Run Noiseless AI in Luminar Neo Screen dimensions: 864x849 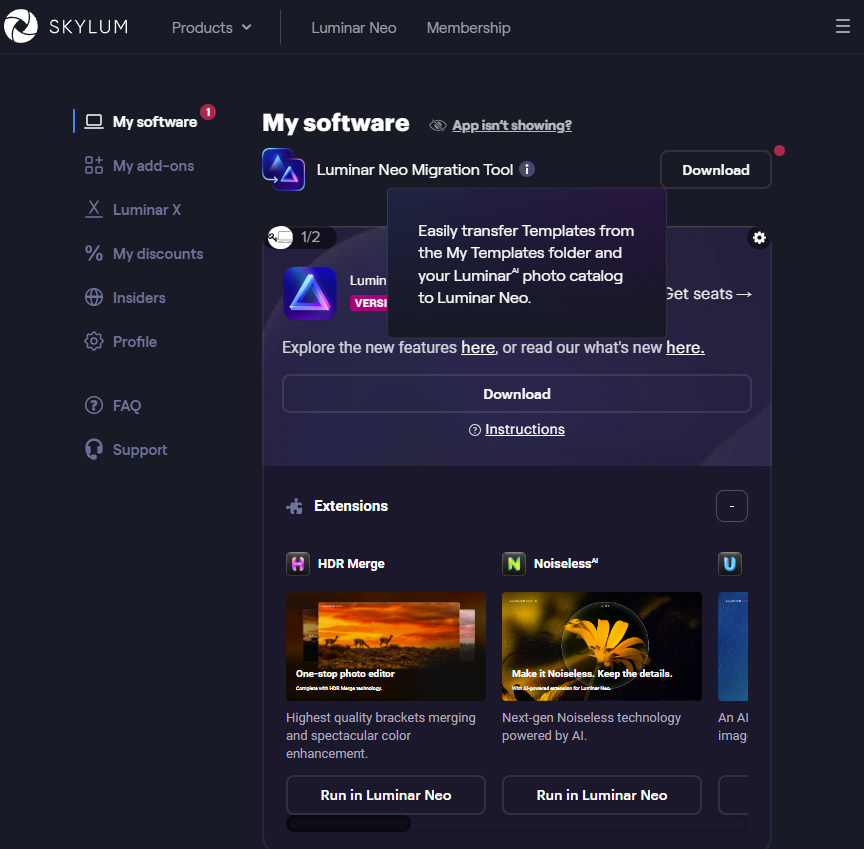pos(602,795)
